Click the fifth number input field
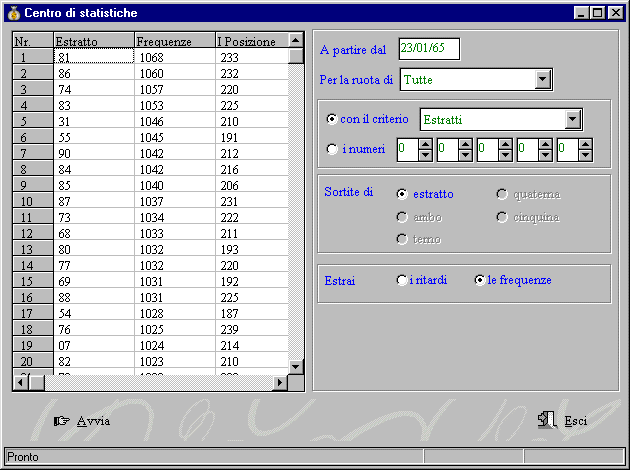This screenshot has height=470, width=630. [568, 150]
